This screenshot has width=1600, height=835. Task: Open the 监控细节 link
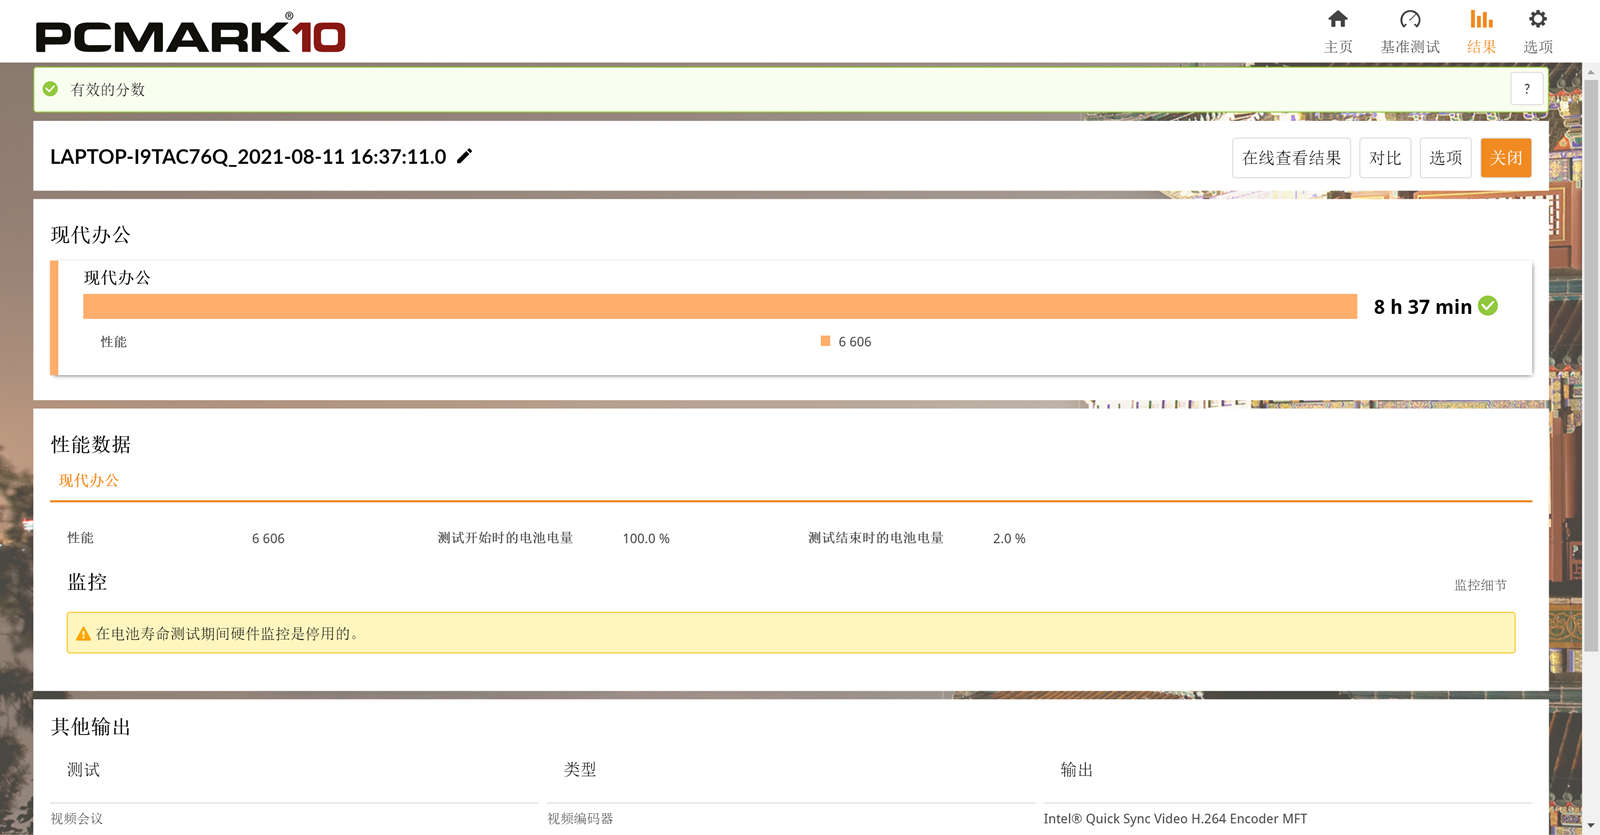point(1480,585)
